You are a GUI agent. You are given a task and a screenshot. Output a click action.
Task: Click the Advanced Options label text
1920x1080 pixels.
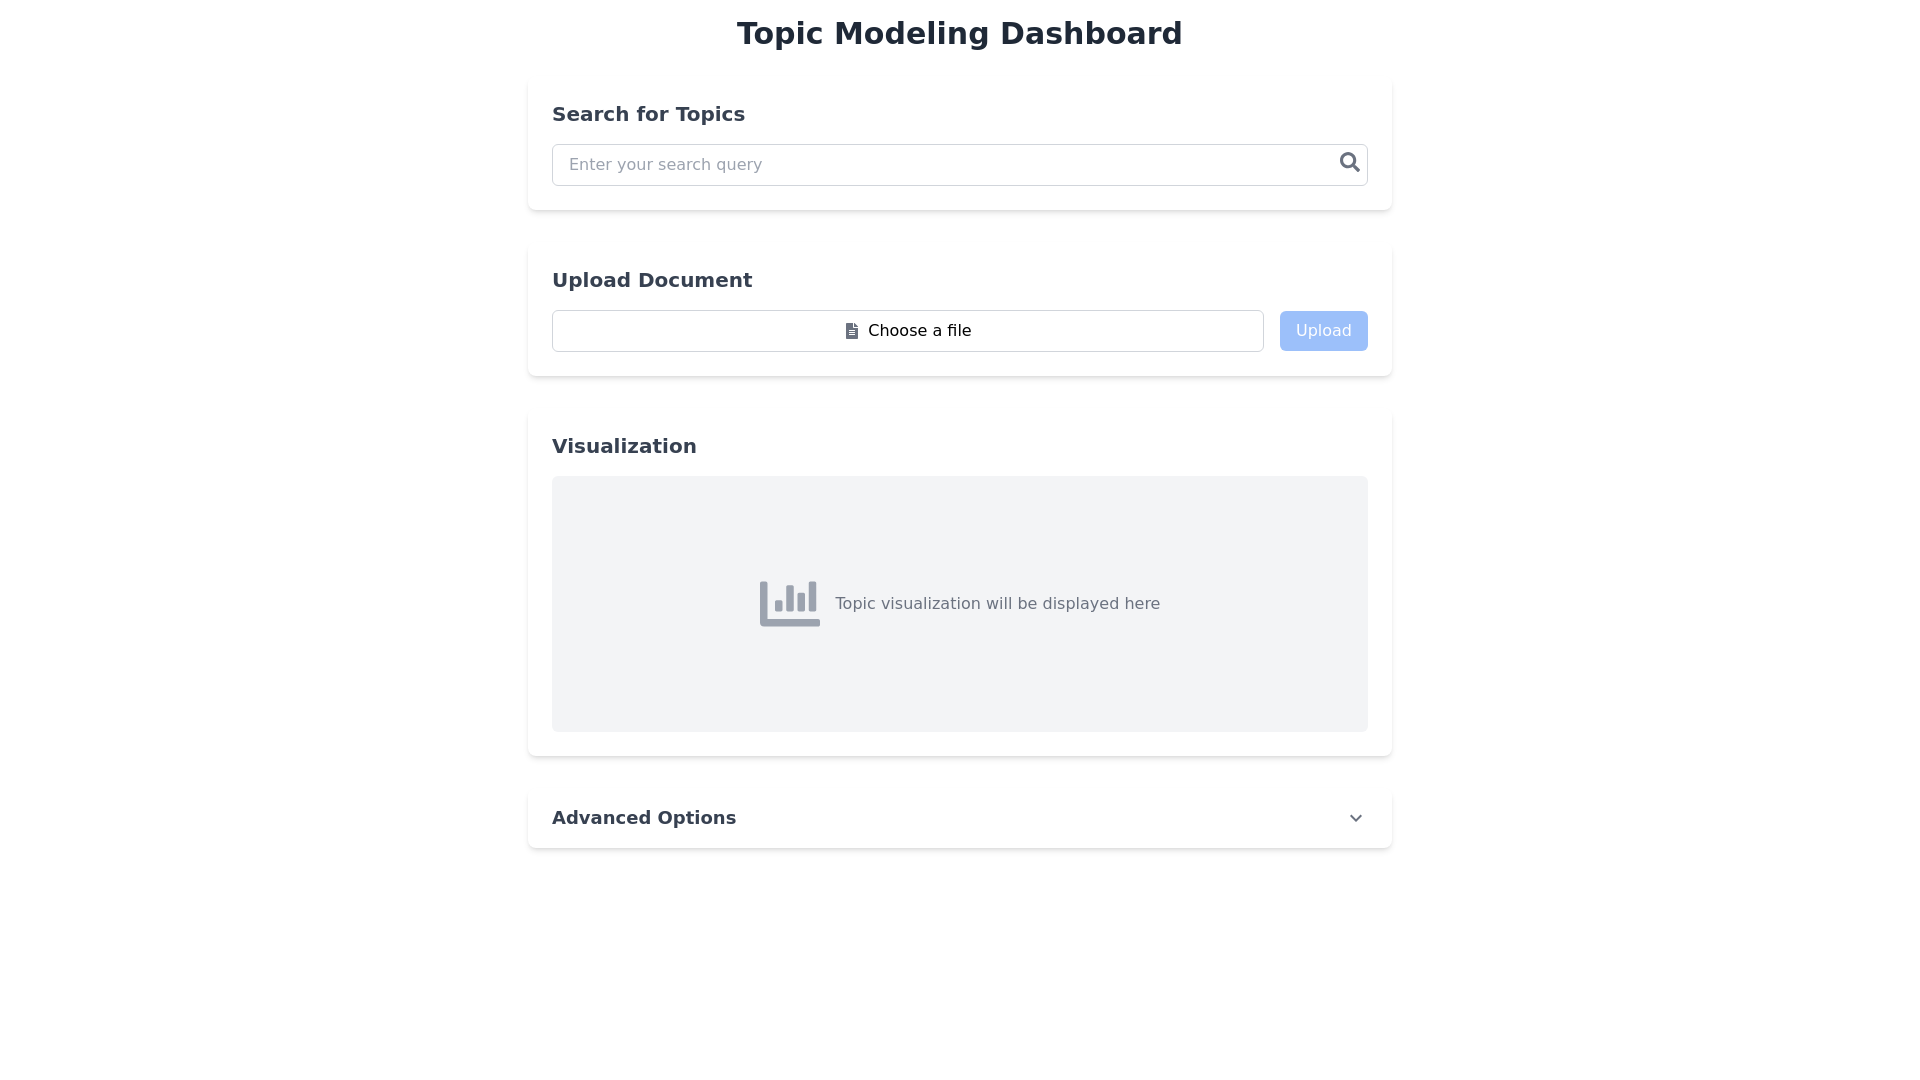pyautogui.click(x=643, y=818)
